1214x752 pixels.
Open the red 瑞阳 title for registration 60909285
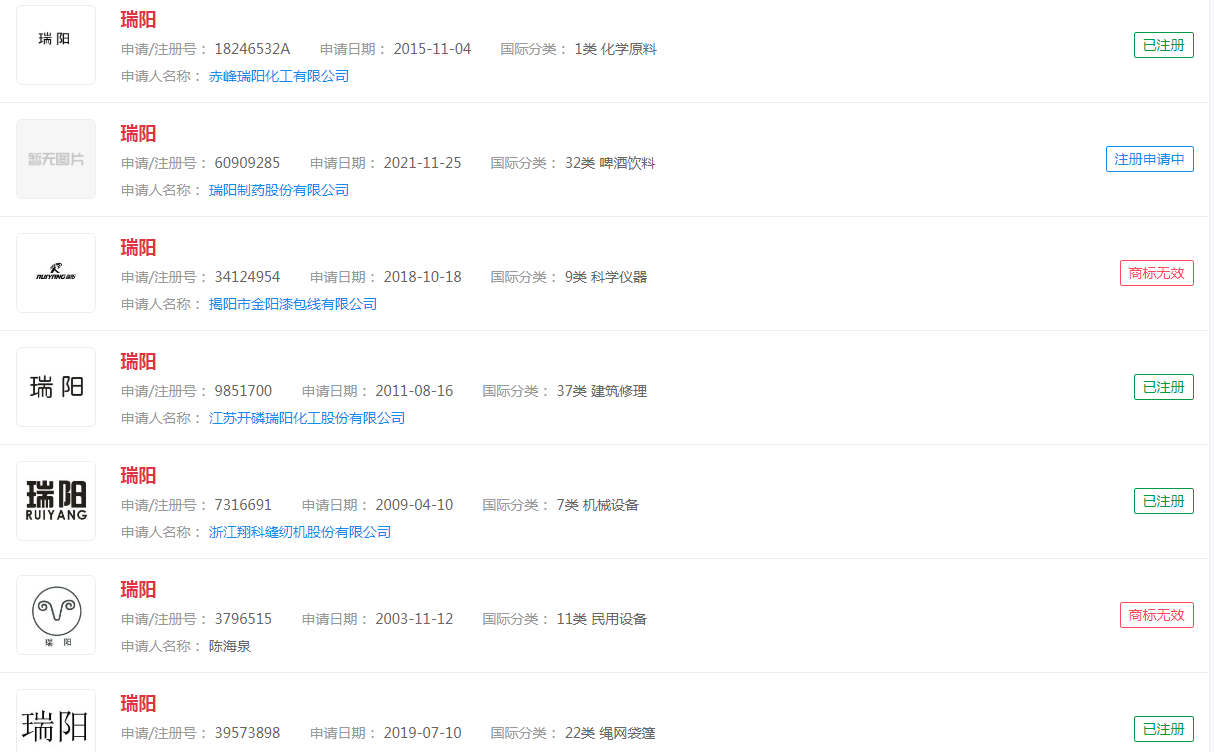138,134
